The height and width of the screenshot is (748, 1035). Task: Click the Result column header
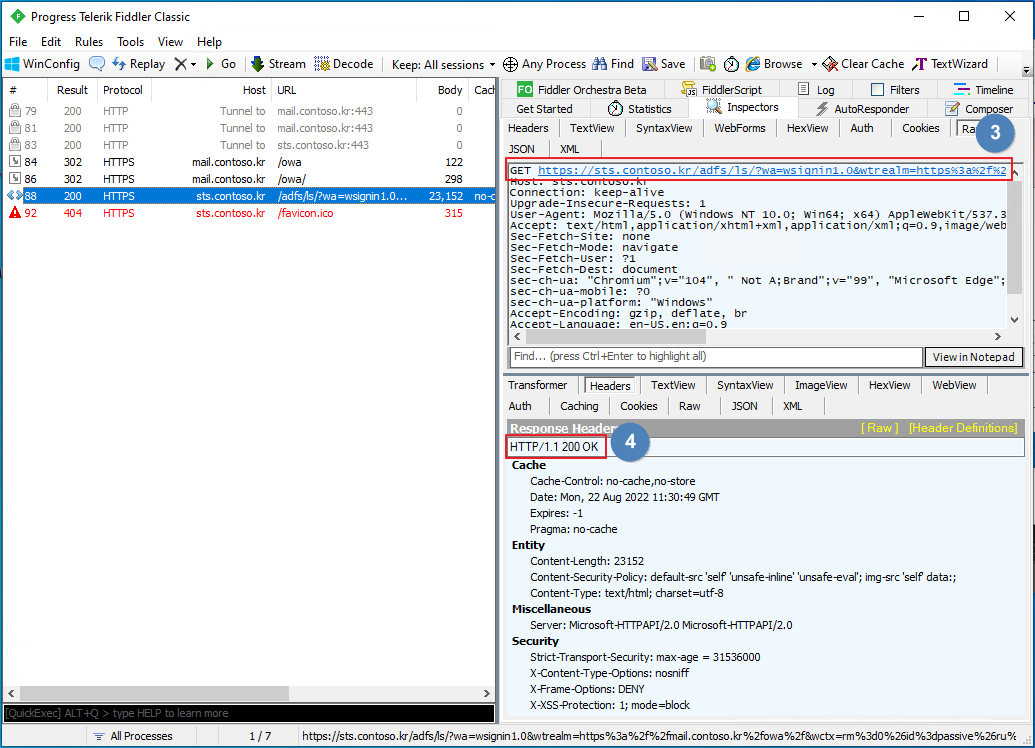pyautogui.click(x=72, y=90)
